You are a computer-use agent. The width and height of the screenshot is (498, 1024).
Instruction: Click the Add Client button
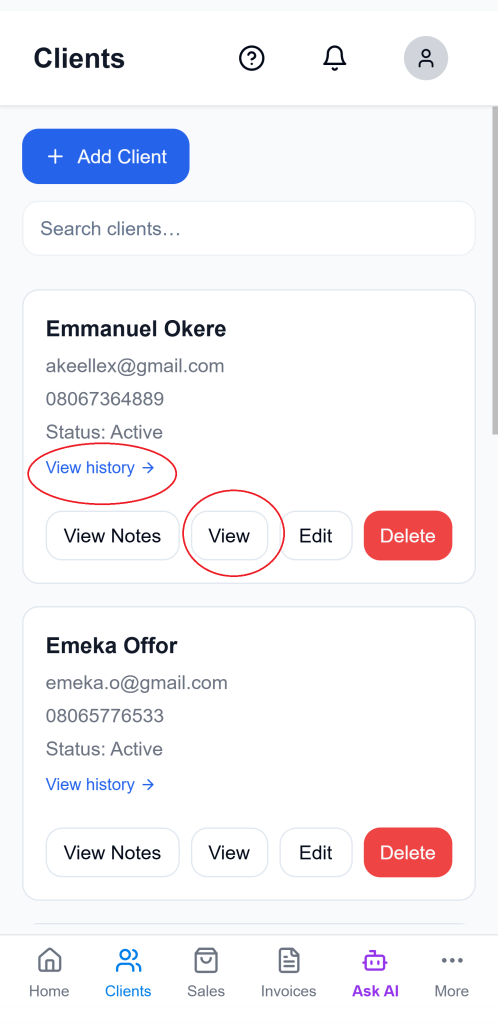click(106, 156)
